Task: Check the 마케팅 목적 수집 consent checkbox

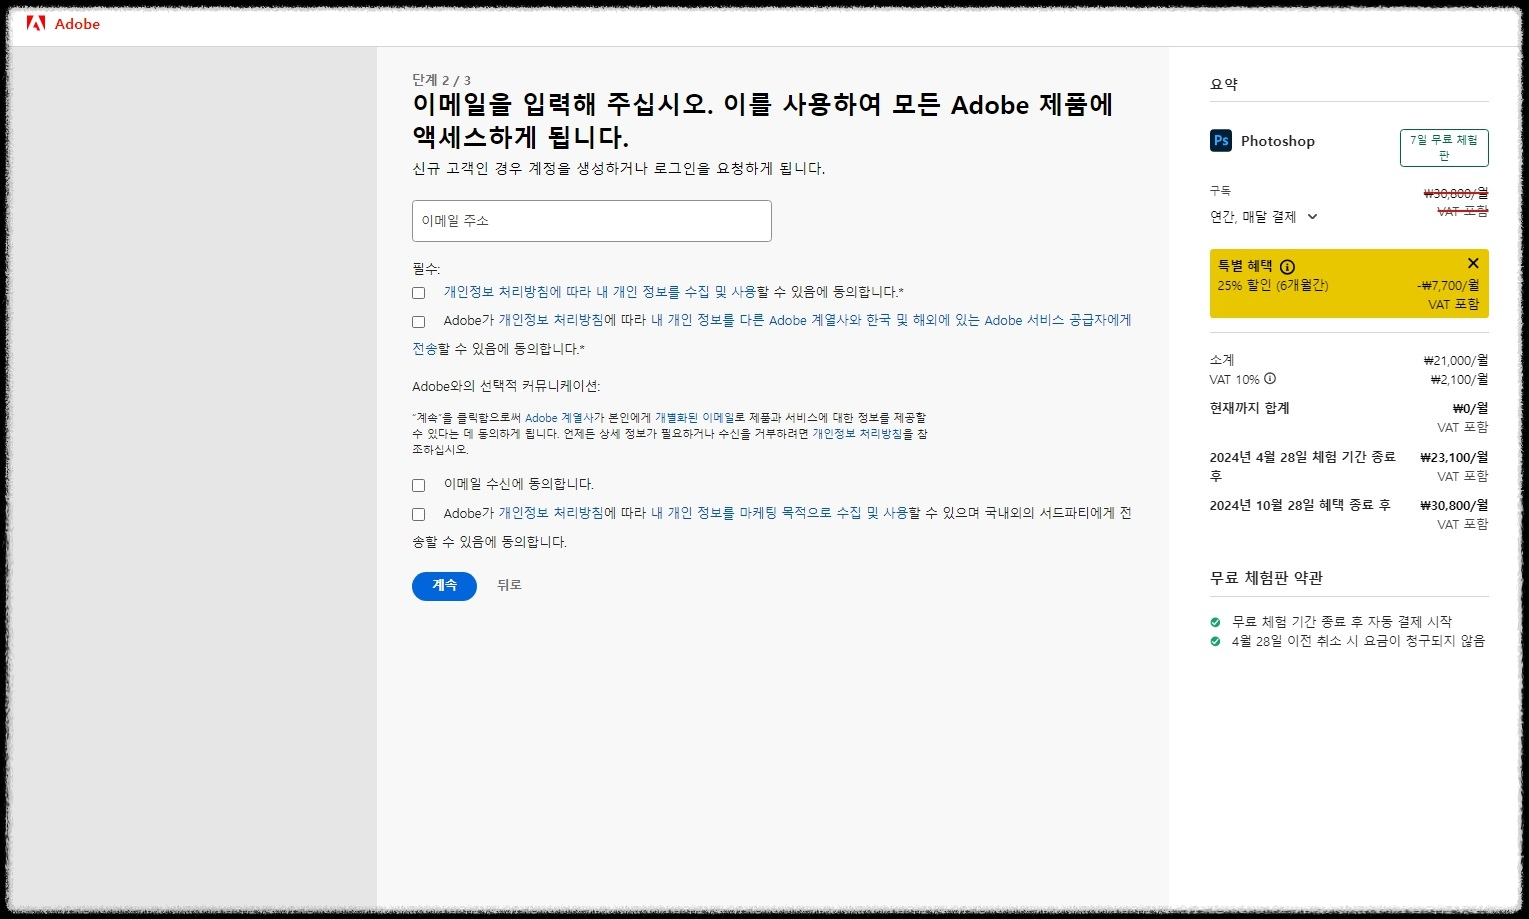Action: (419, 514)
